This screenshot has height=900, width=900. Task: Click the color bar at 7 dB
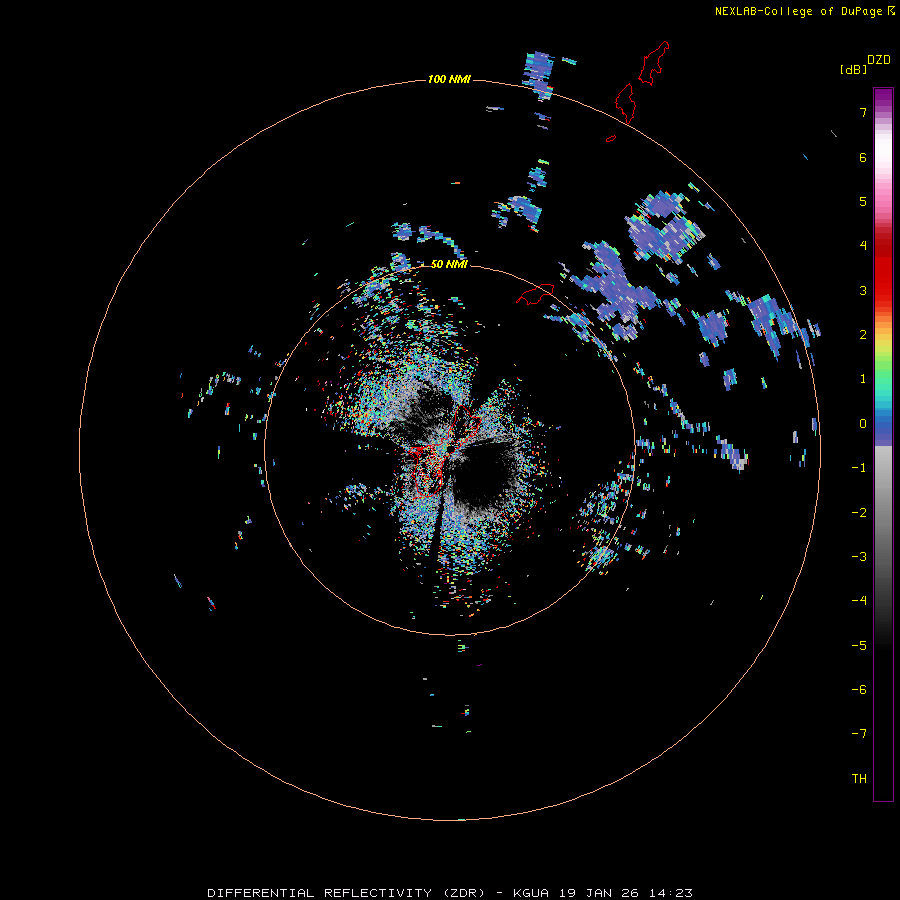[883, 112]
